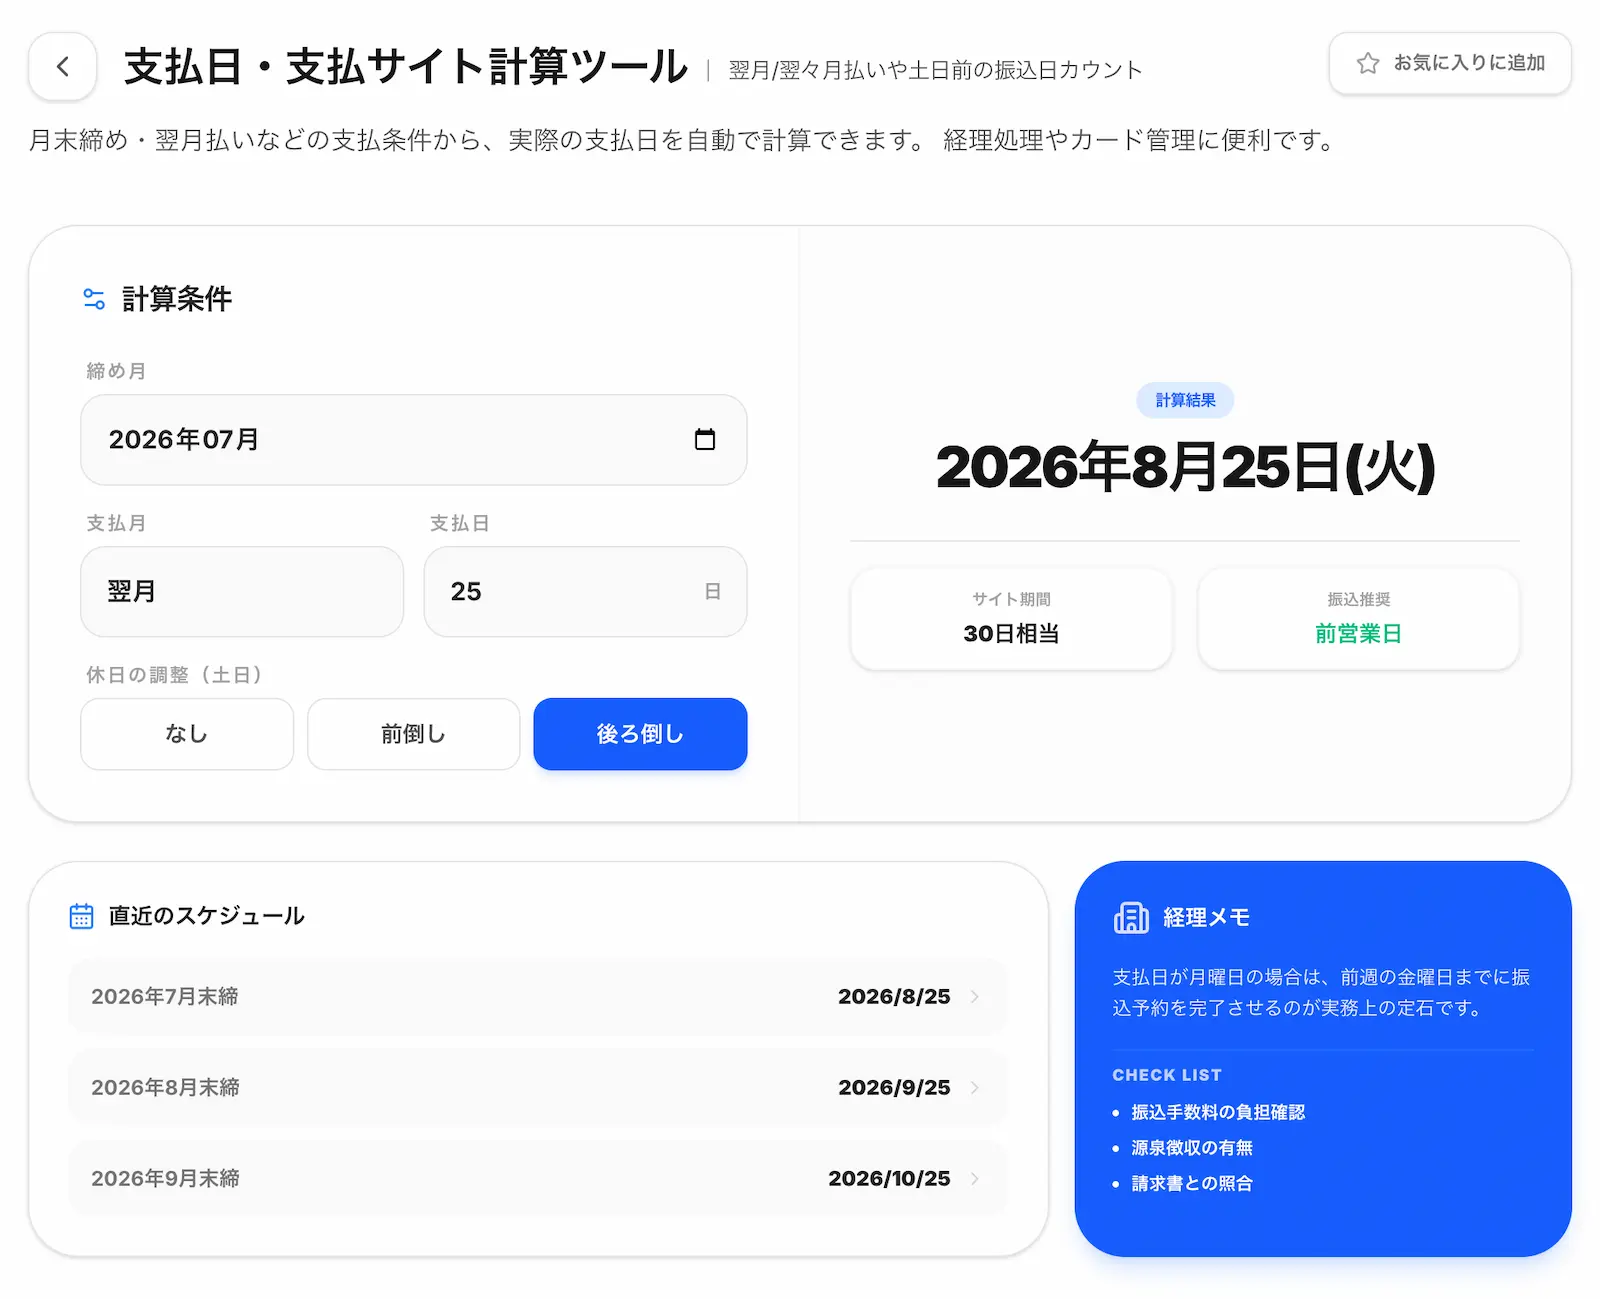This screenshot has height=1299, width=1600.
Task: Click the sliders icon beside 計算条件
Action: 94,299
